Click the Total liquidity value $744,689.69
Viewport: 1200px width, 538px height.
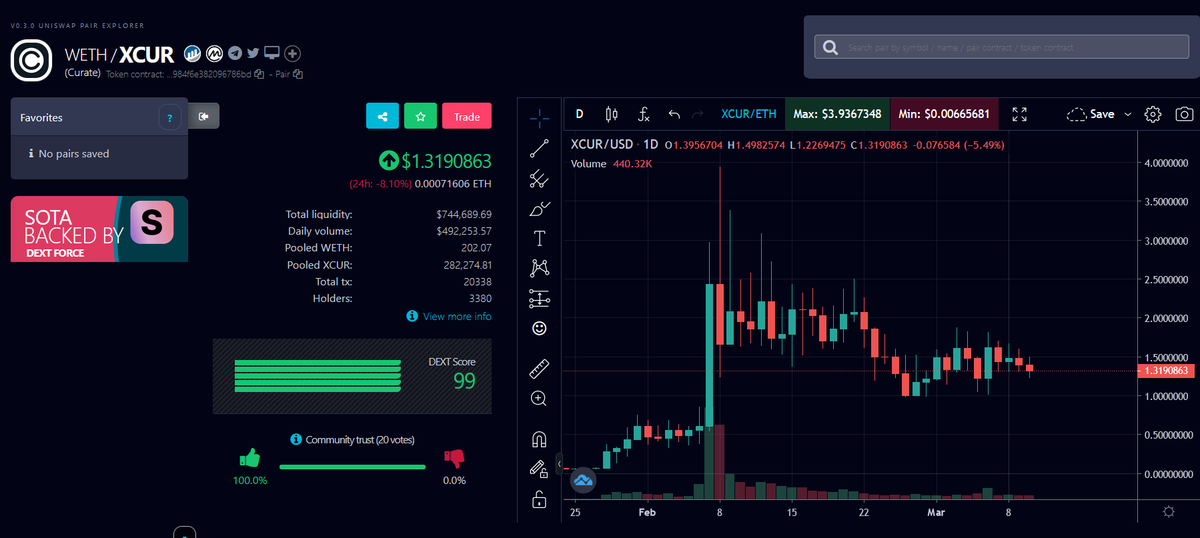tap(464, 214)
